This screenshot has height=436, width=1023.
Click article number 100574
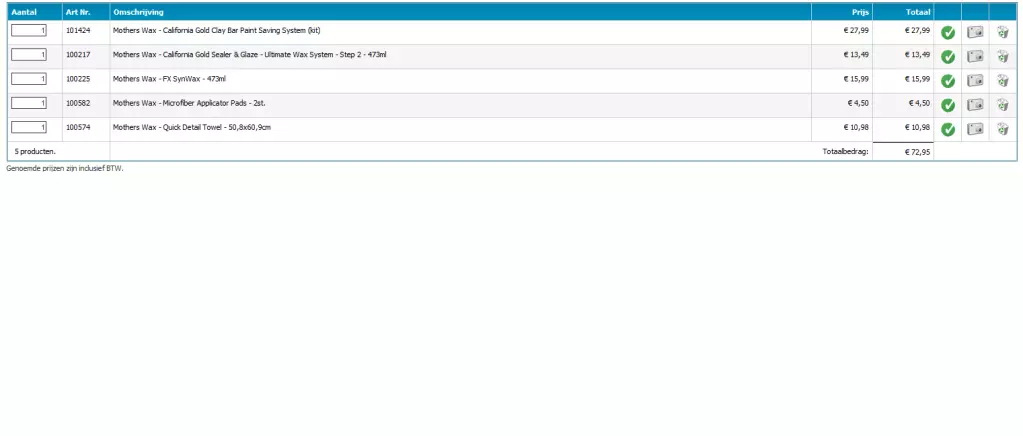pyautogui.click(x=78, y=127)
